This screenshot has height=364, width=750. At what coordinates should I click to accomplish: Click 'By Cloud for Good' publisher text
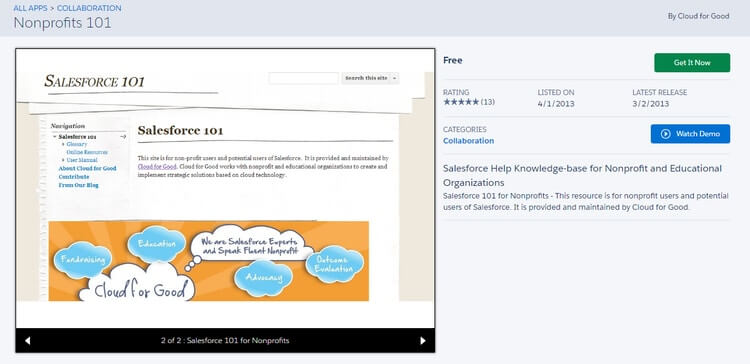pos(698,16)
